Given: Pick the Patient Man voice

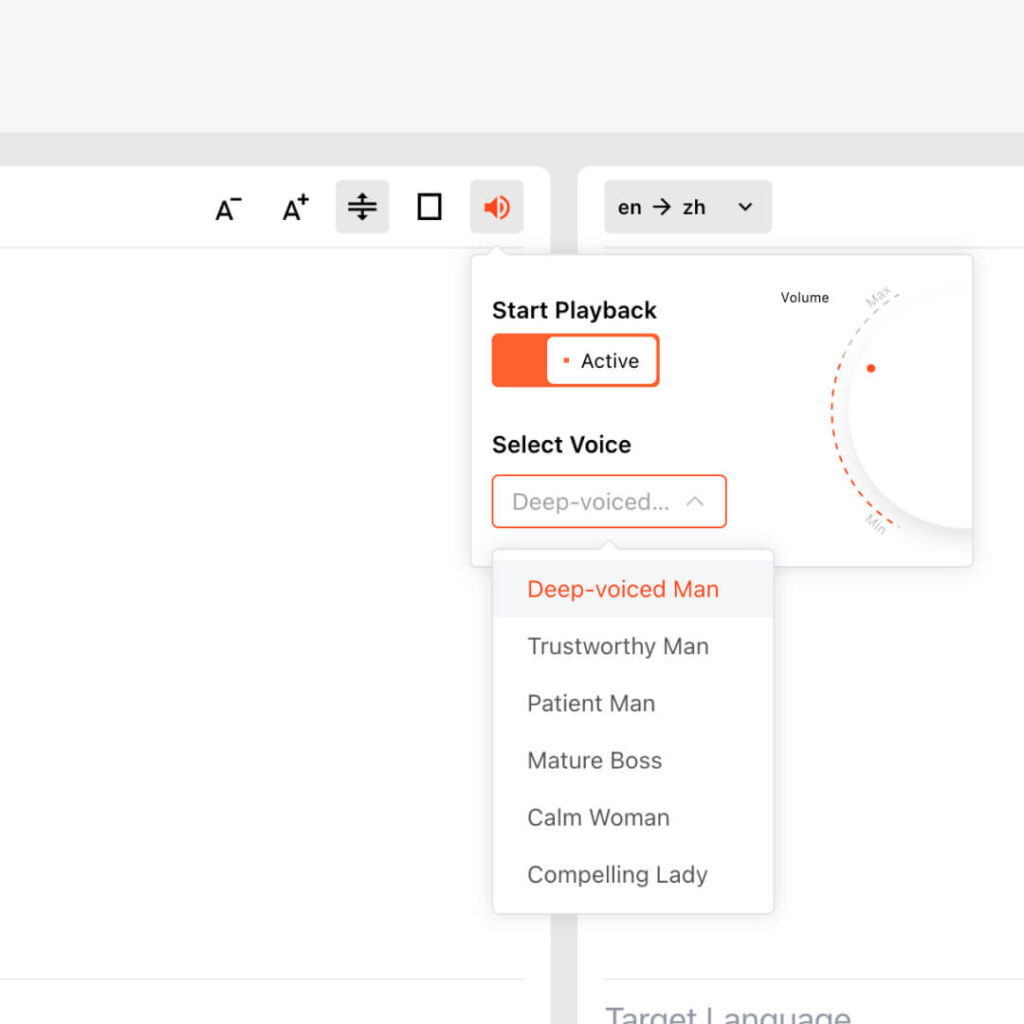Looking at the screenshot, I should (591, 703).
